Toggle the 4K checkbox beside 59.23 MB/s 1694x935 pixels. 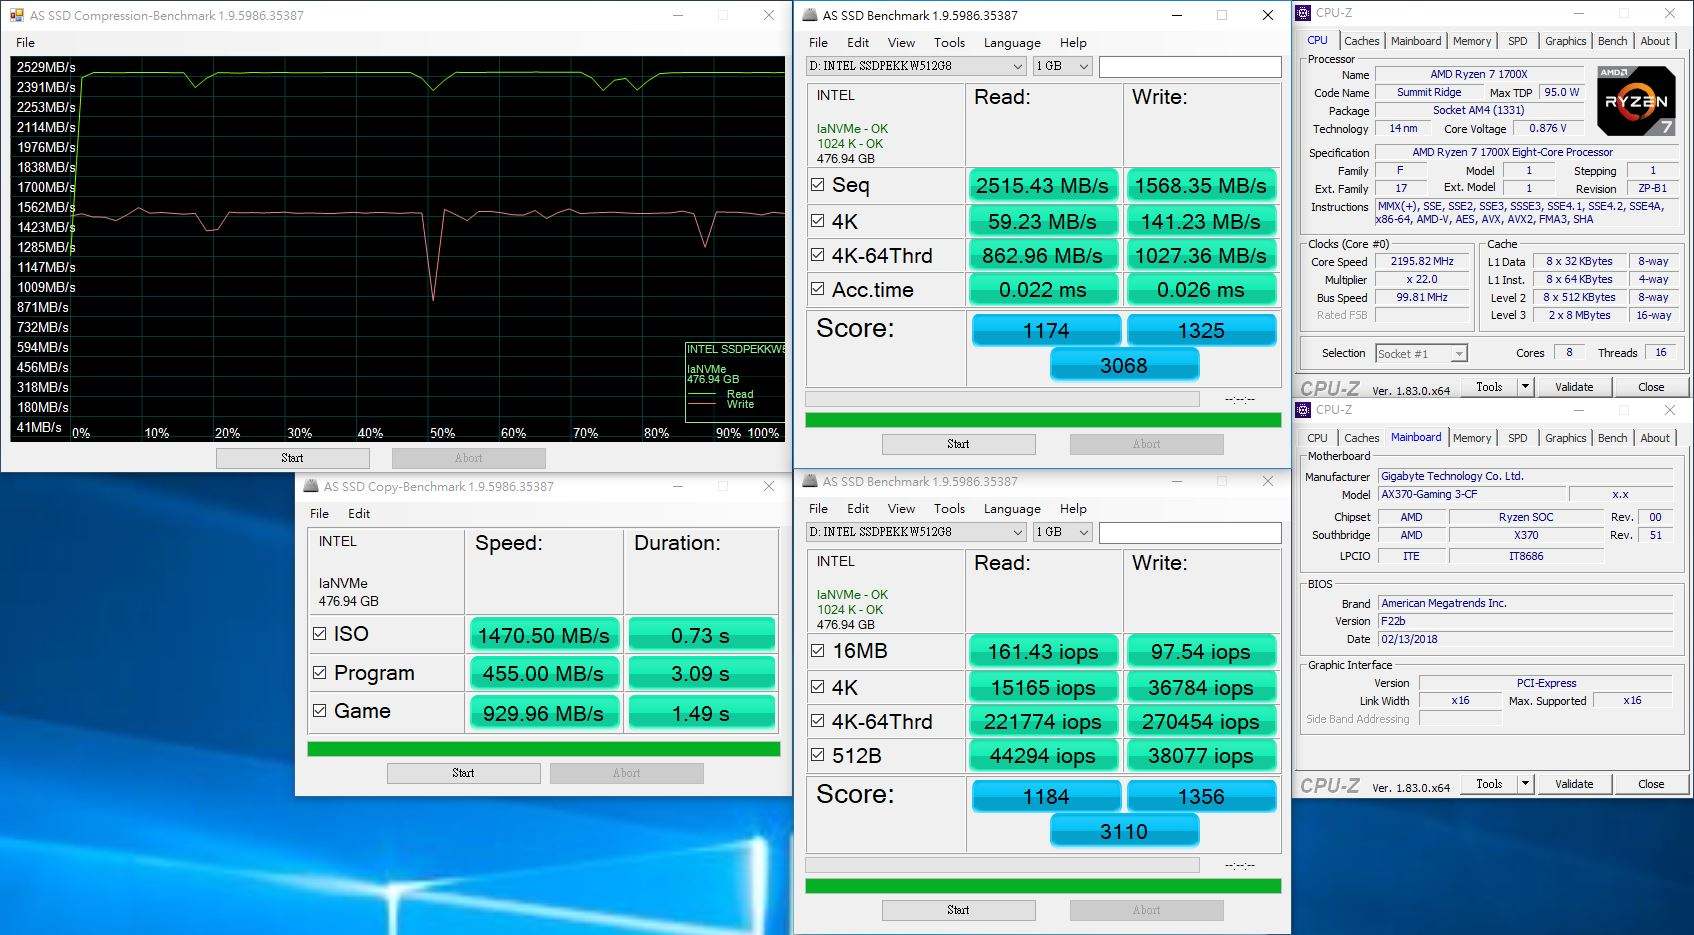tap(818, 221)
